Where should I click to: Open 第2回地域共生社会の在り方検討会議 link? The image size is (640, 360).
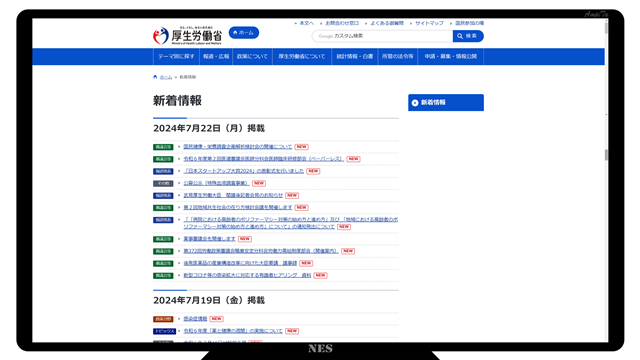coord(238,207)
